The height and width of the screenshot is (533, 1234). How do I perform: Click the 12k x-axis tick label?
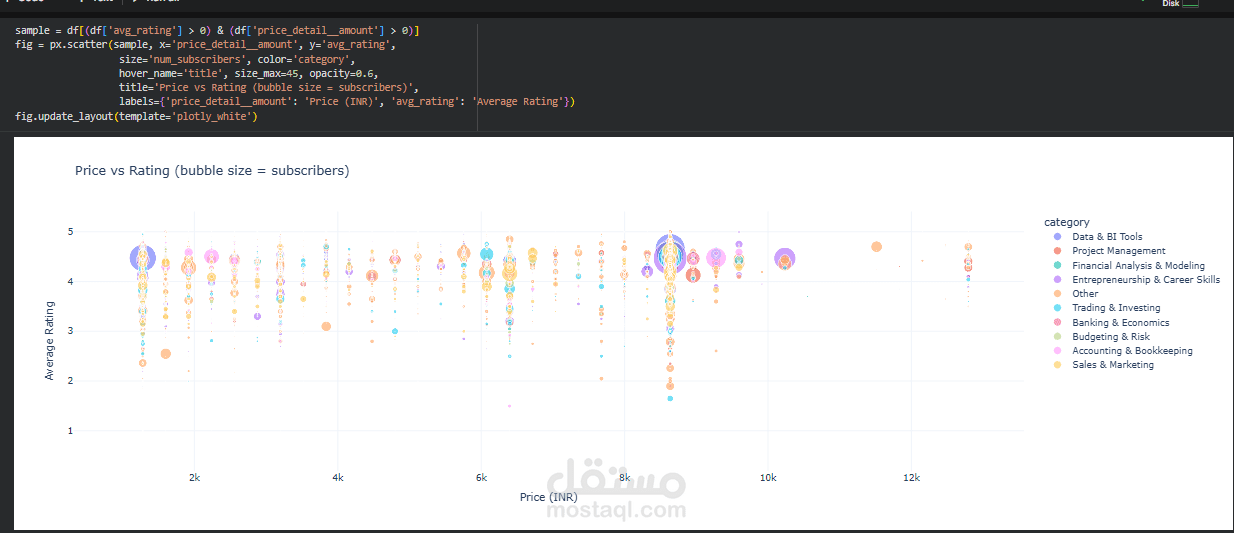click(910, 477)
